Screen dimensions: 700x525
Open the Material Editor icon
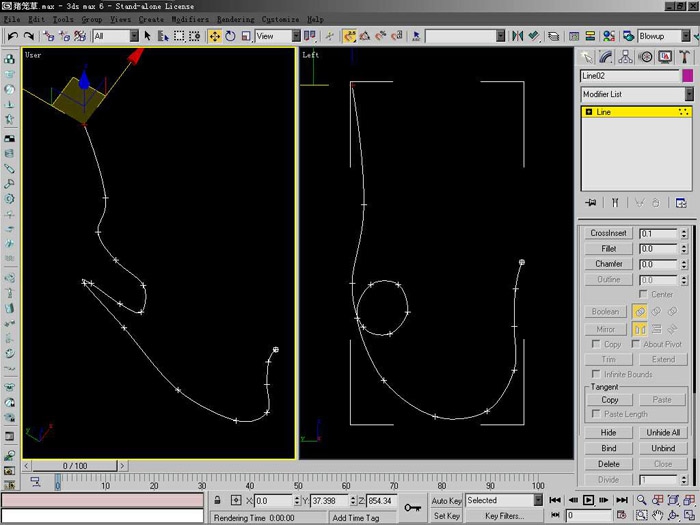(608, 36)
